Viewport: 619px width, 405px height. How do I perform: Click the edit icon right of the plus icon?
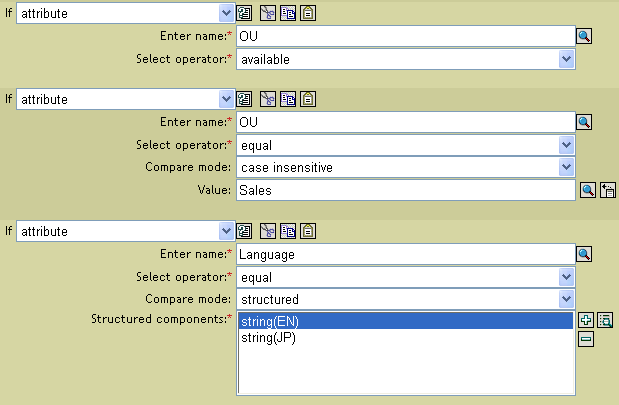point(604,321)
